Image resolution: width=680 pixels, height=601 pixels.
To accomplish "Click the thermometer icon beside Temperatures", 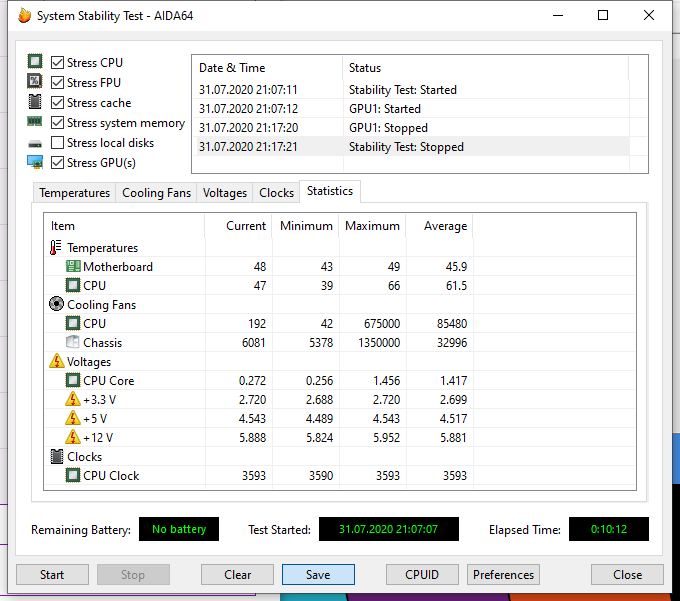I will click(x=56, y=248).
